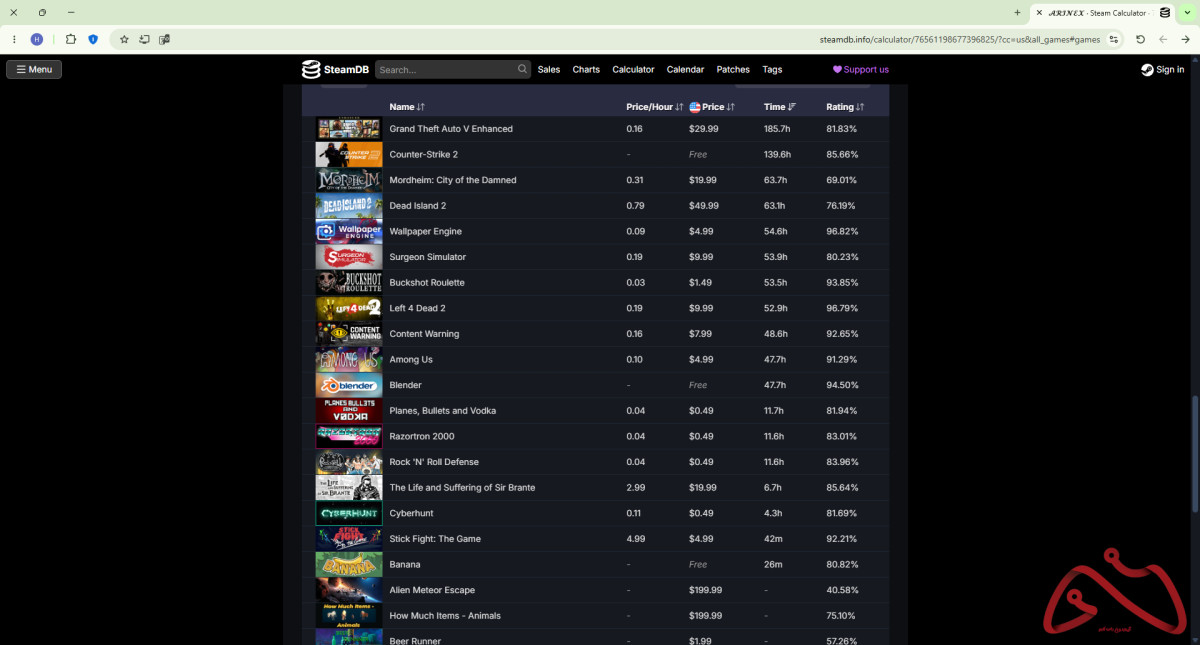1200x645 pixels.
Task: Sort the table by Name
Action: 407,107
